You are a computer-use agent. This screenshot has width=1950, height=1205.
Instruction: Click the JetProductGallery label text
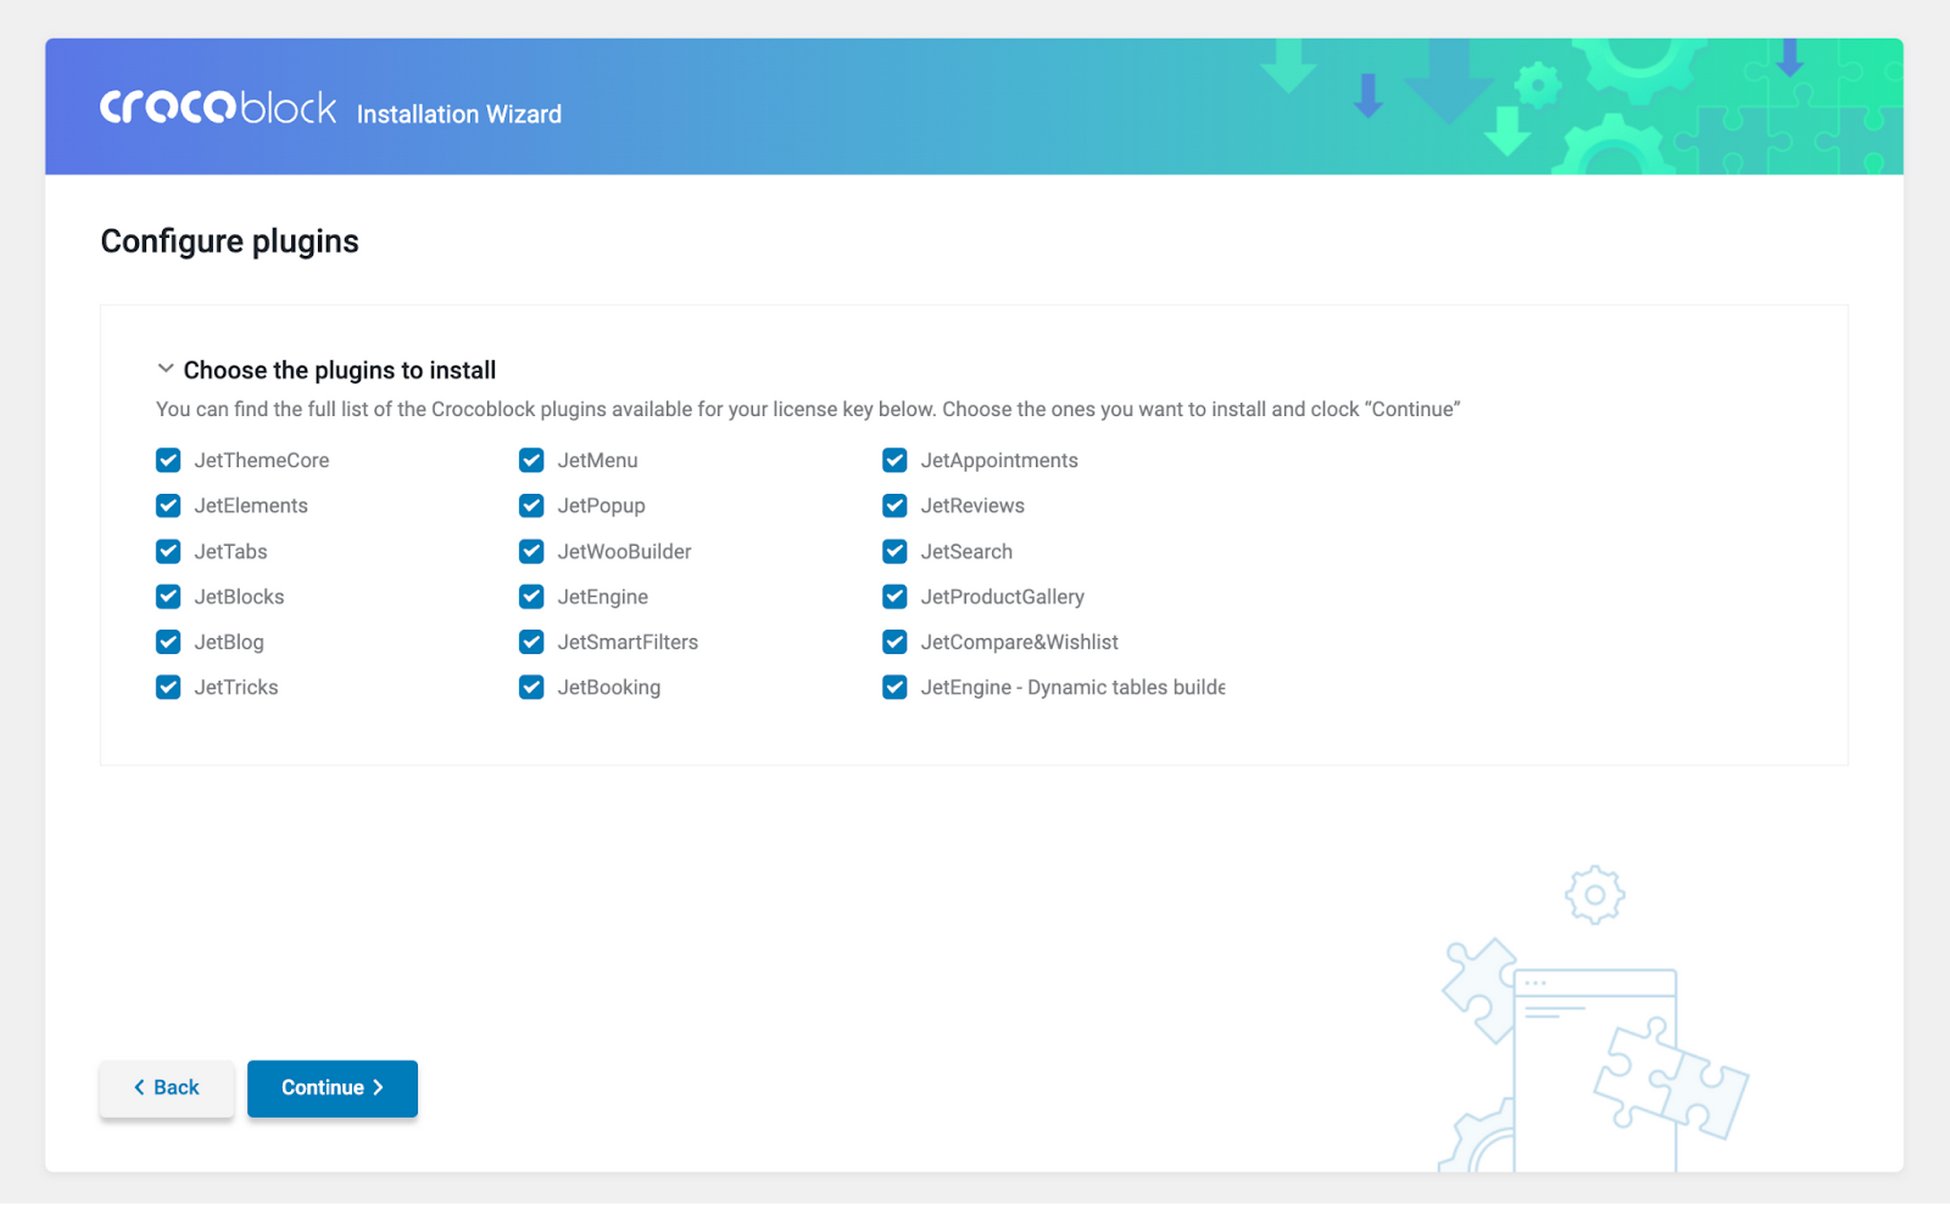pyautogui.click(x=1002, y=597)
